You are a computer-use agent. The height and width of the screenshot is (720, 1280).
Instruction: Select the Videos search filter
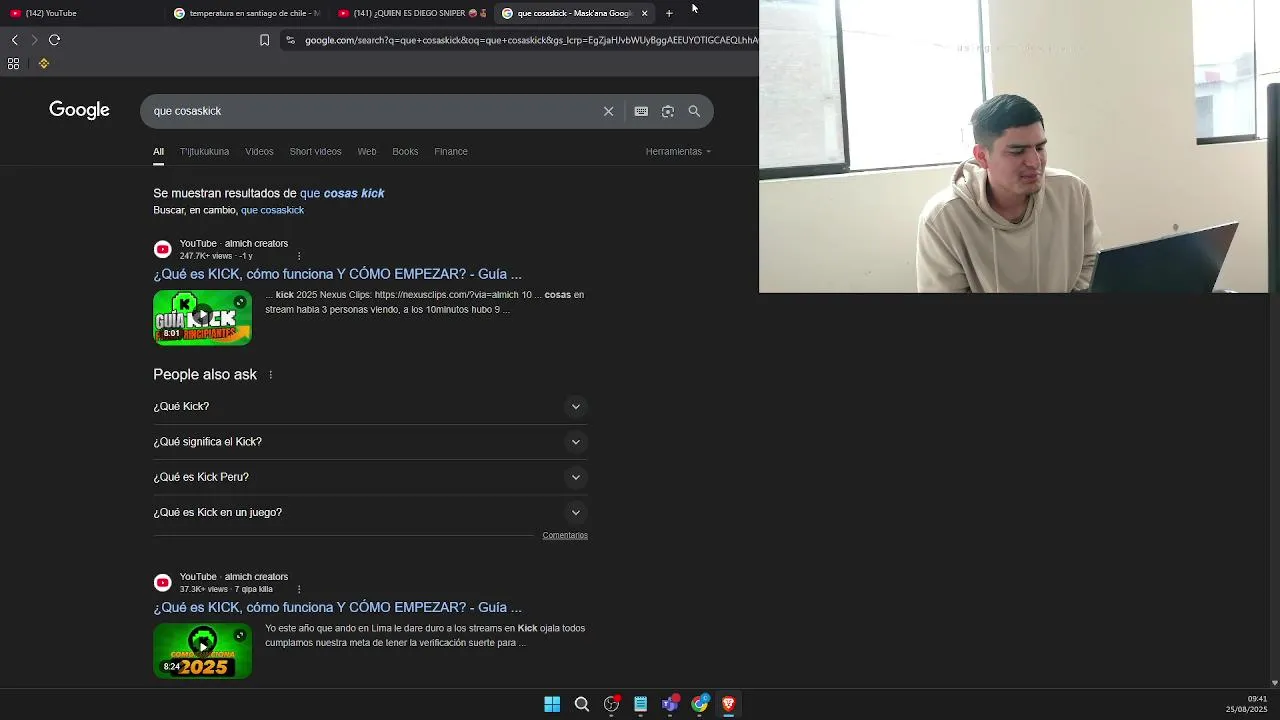259,152
